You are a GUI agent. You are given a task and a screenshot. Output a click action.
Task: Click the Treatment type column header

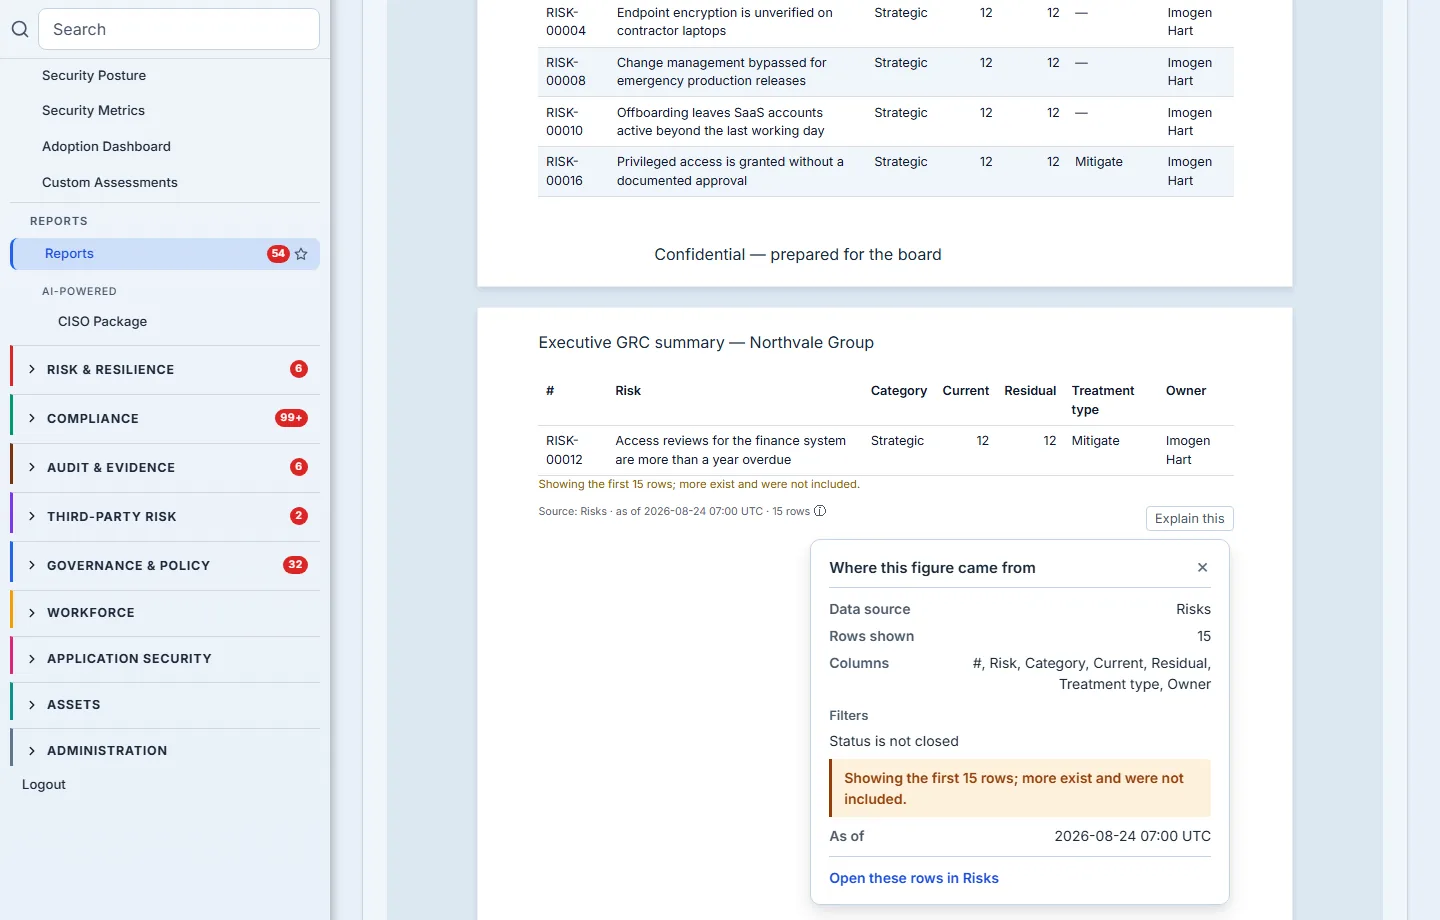click(x=1103, y=400)
